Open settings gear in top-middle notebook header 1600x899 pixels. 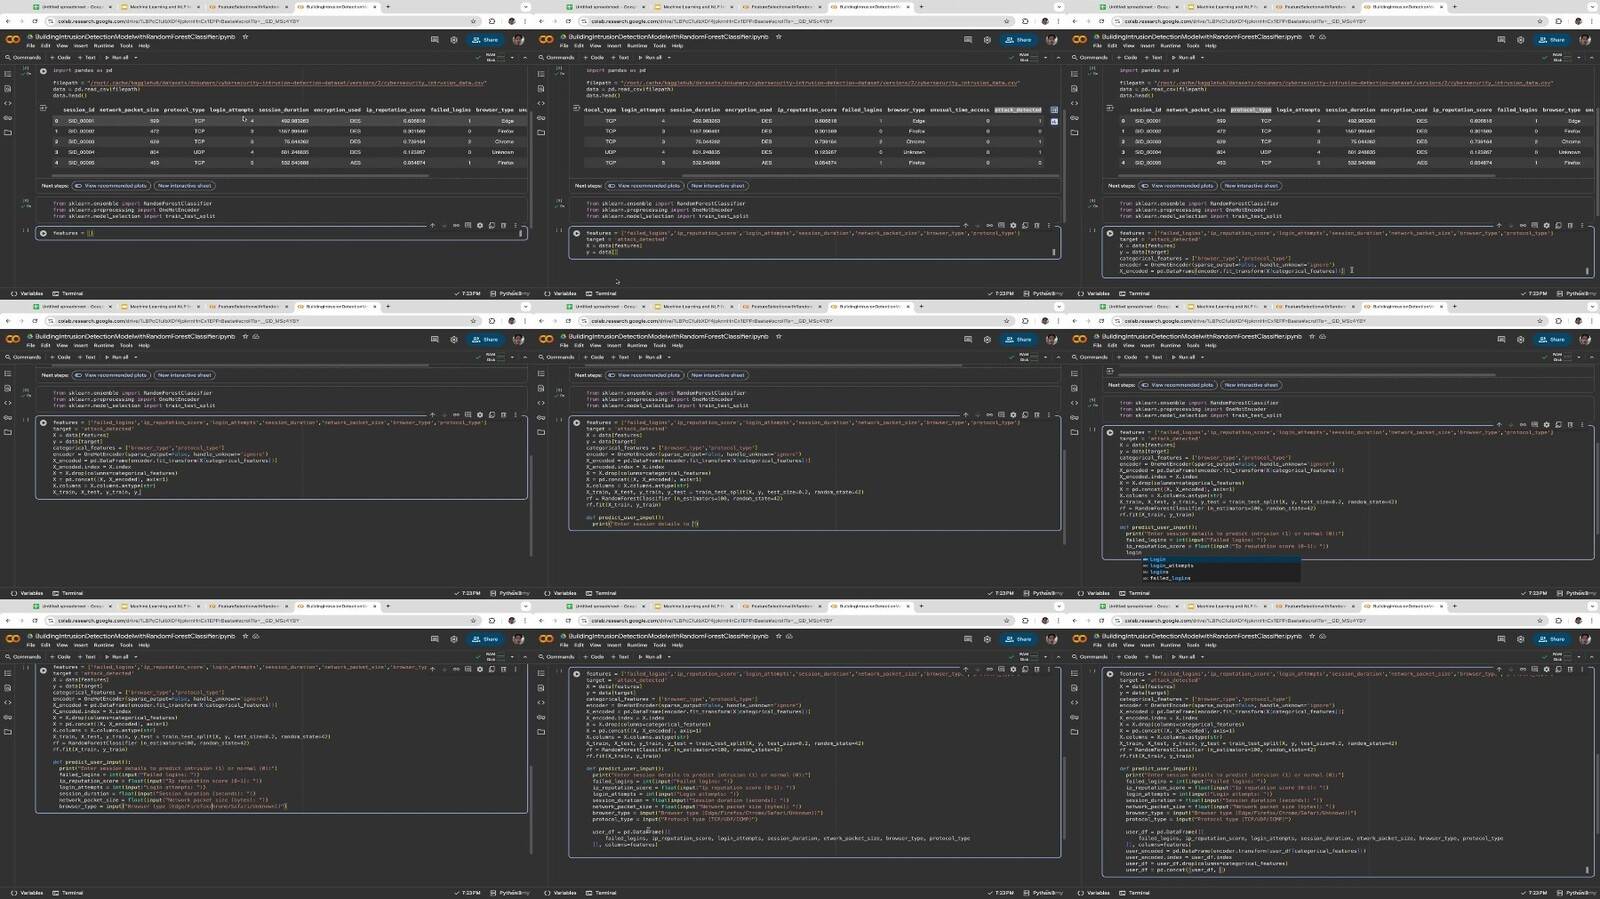pyautogui.click(x=987, y=40)
